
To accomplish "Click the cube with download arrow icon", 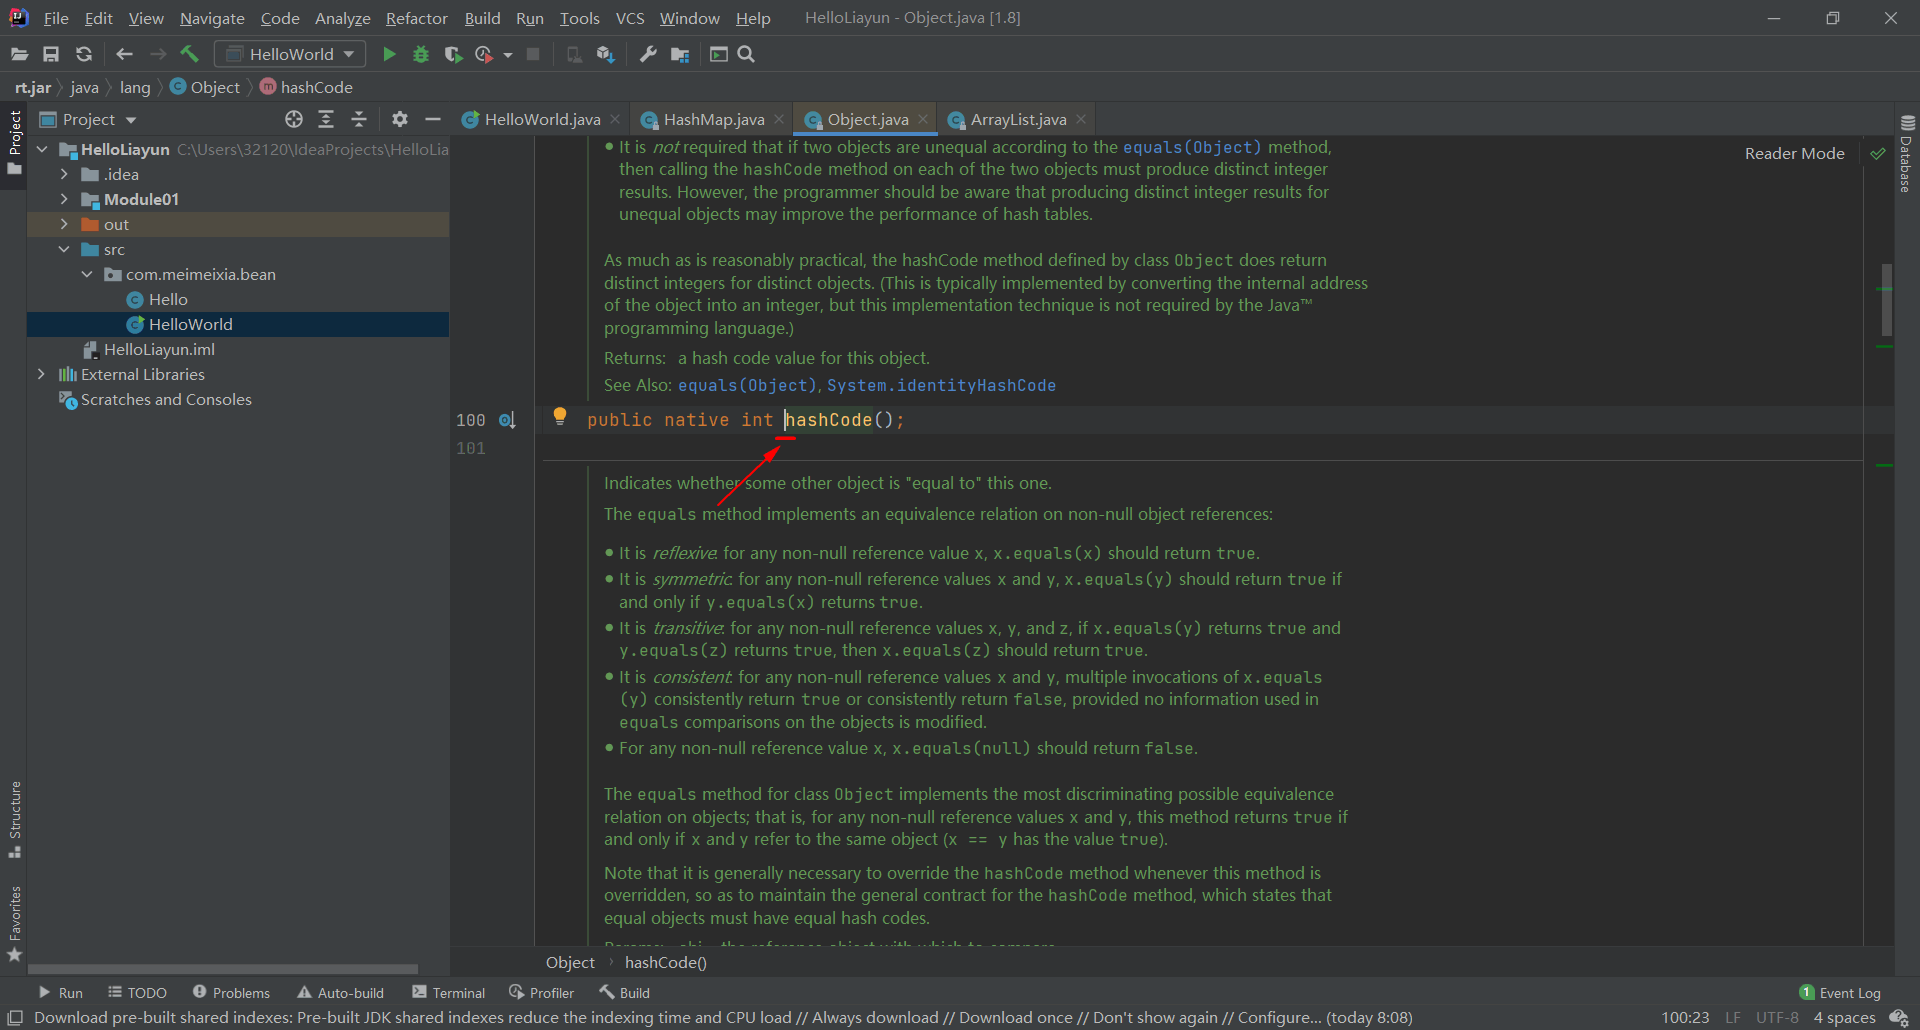I will tap(605, 54).
